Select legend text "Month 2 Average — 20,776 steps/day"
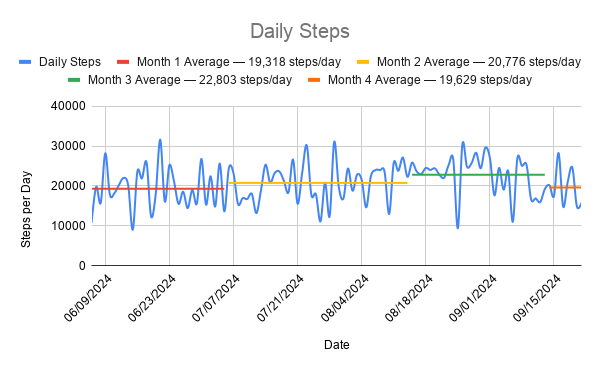 pyautogui.click(x=479, y=62)
